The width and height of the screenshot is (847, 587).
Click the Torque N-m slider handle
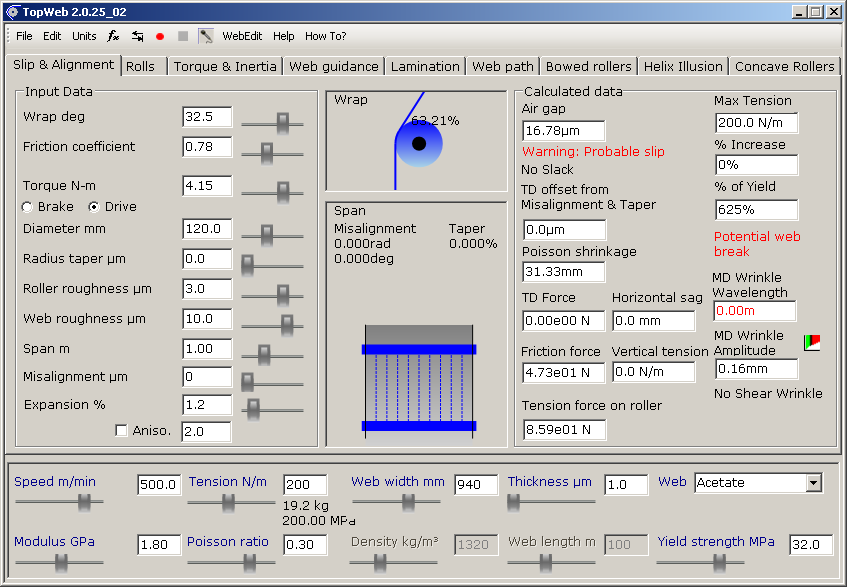[283, 192]
